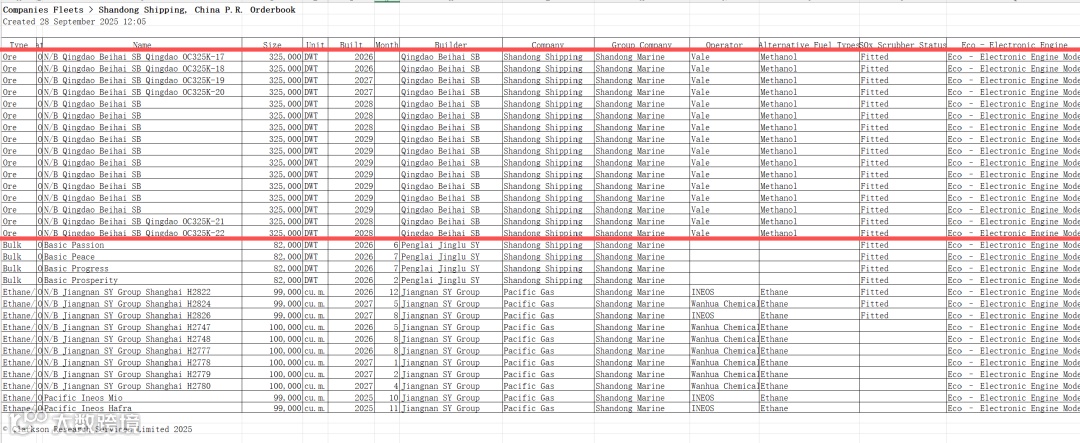Click the 'Basic Prosperity' name cell
The height and width of the screenshot is (443, 1080).
coord(142,280)
